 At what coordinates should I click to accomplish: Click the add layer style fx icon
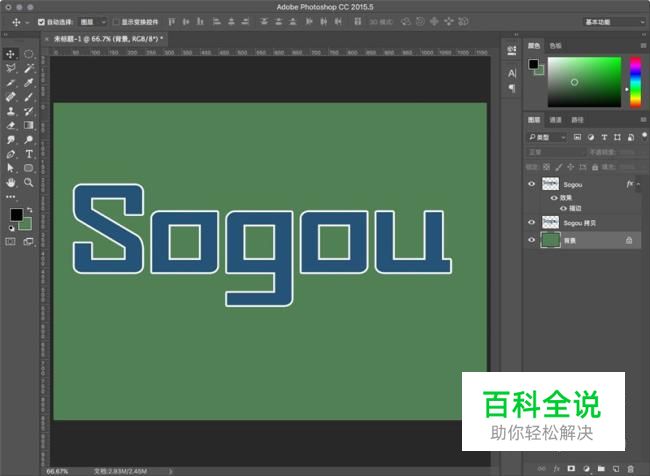click(557, 469)
